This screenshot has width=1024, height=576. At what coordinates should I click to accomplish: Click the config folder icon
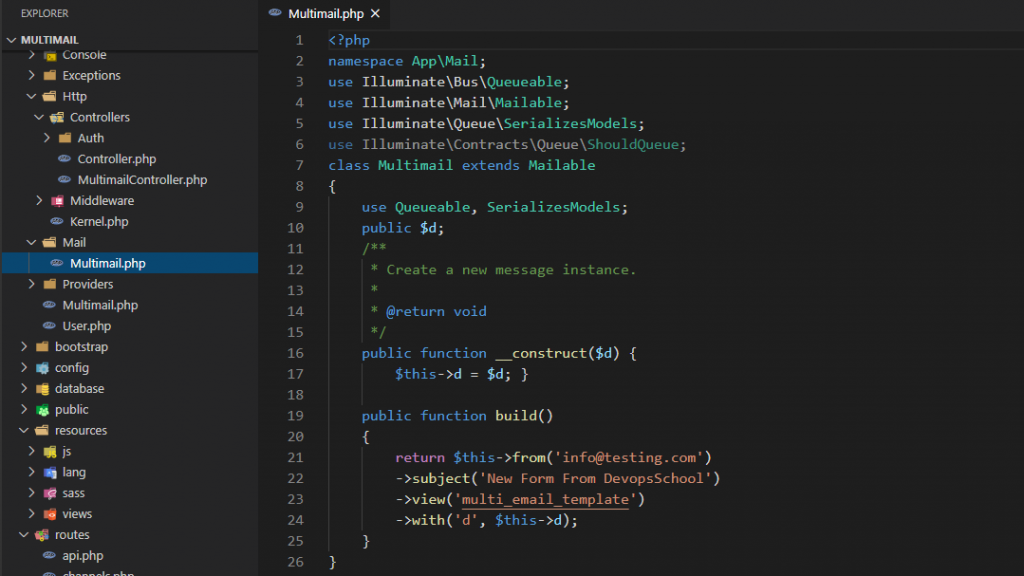coord(42,368)
